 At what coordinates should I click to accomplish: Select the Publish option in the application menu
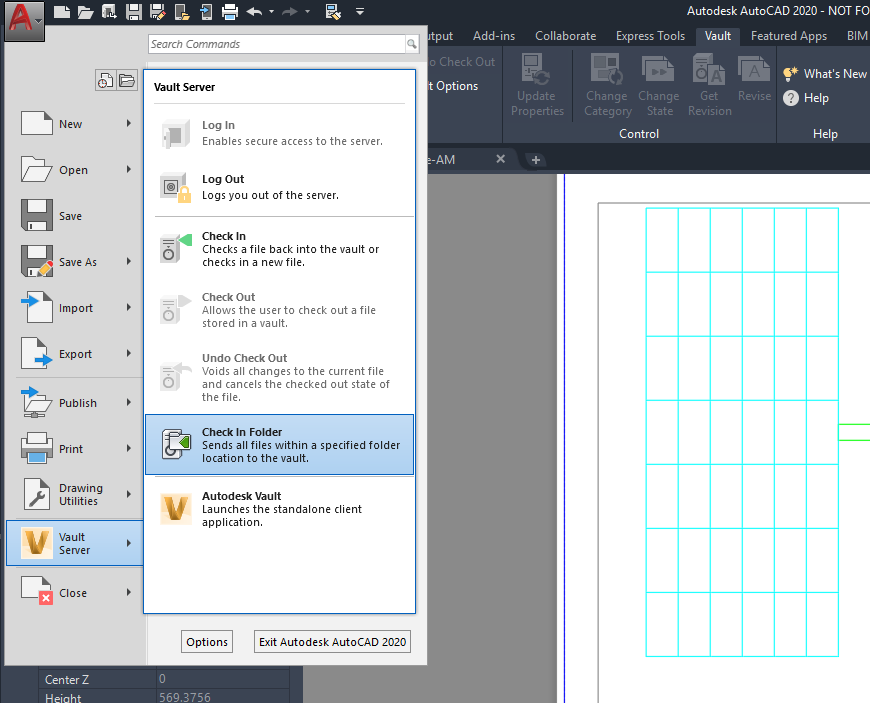[x=78, y=402]
